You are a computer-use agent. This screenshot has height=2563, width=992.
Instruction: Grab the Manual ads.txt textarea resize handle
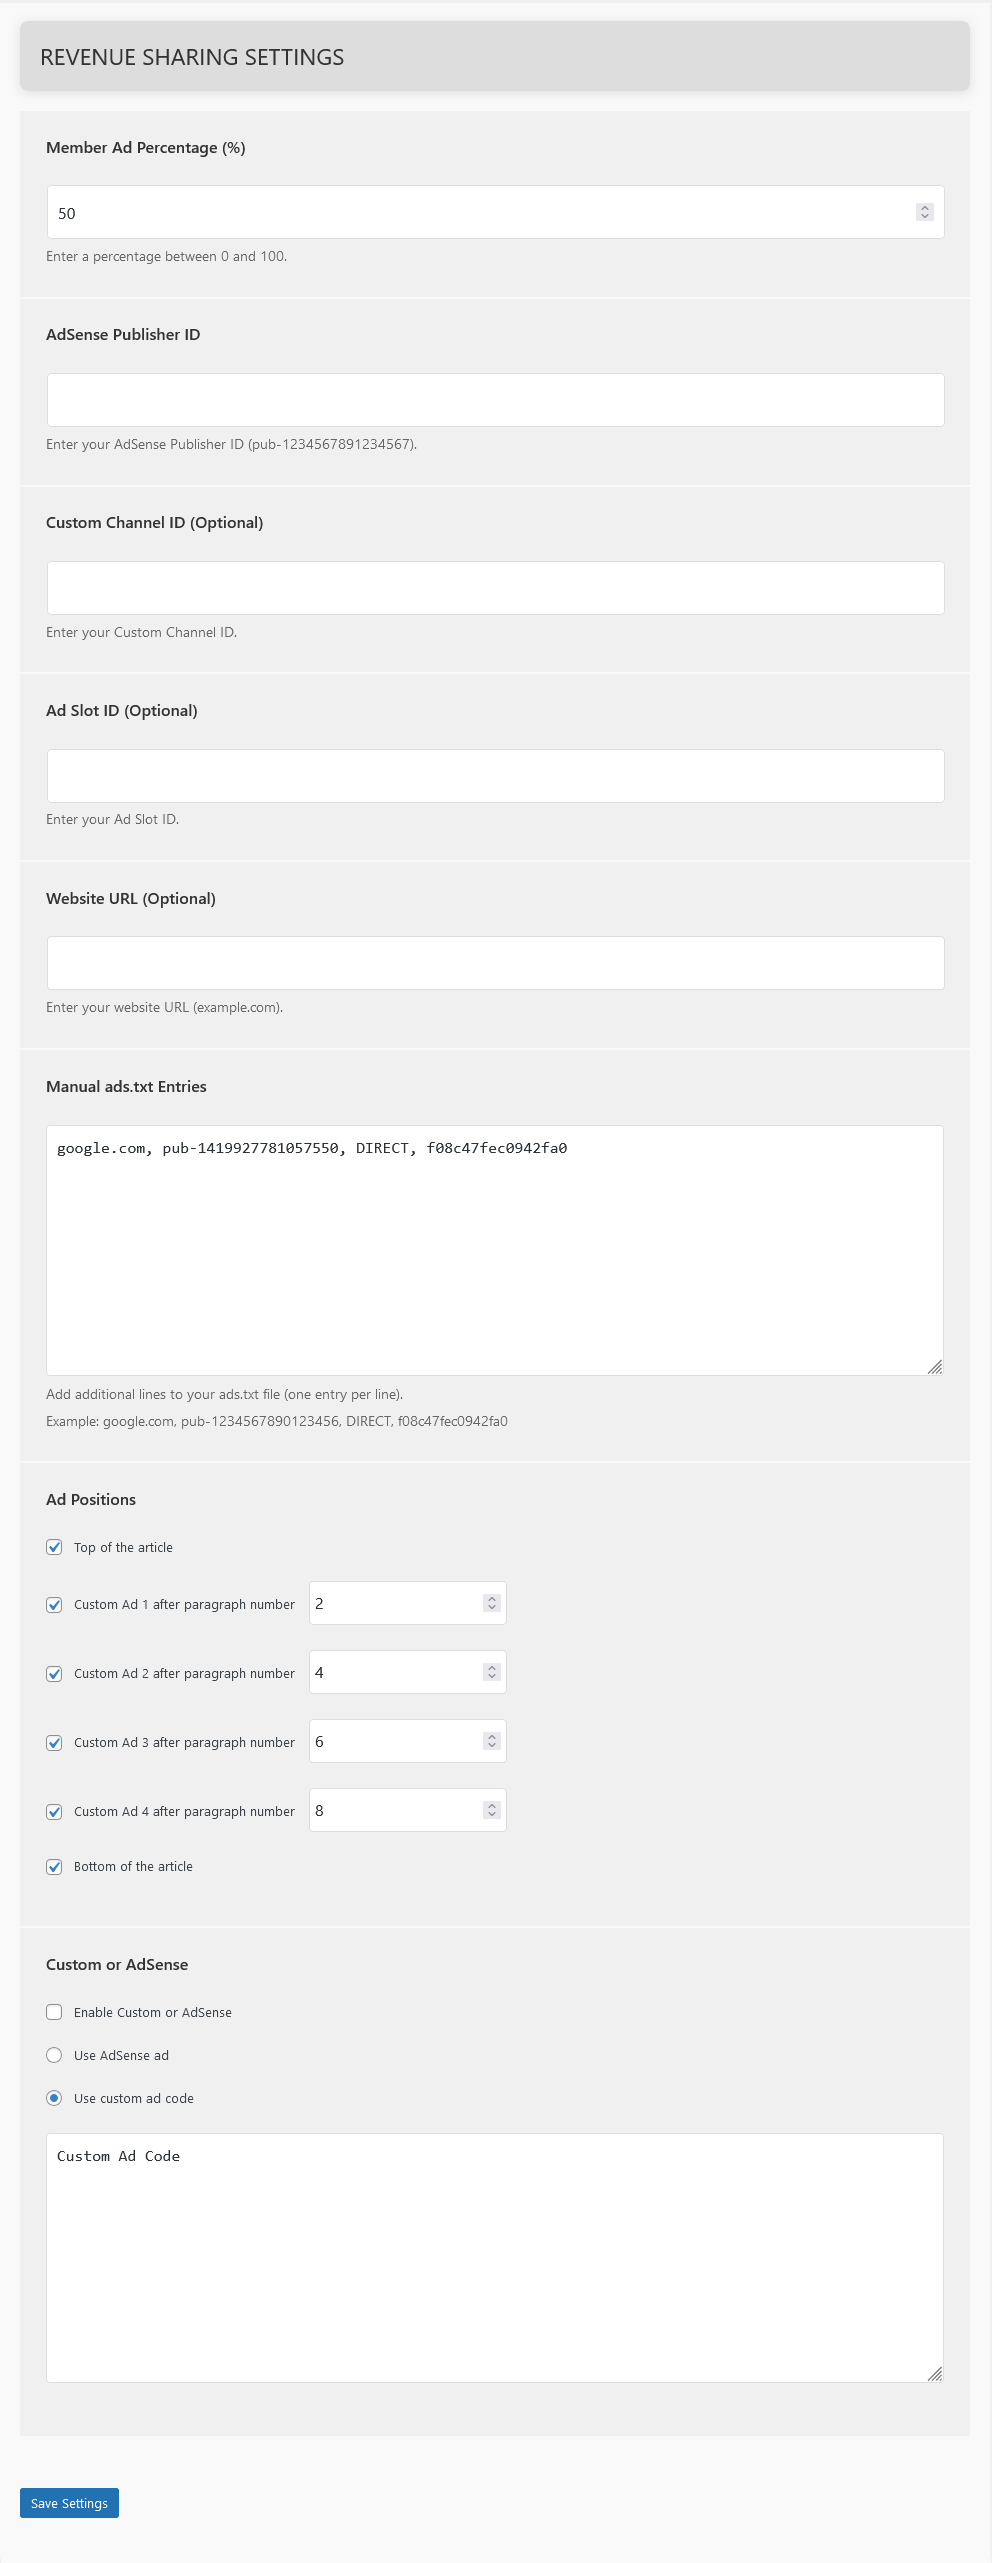934,1366
